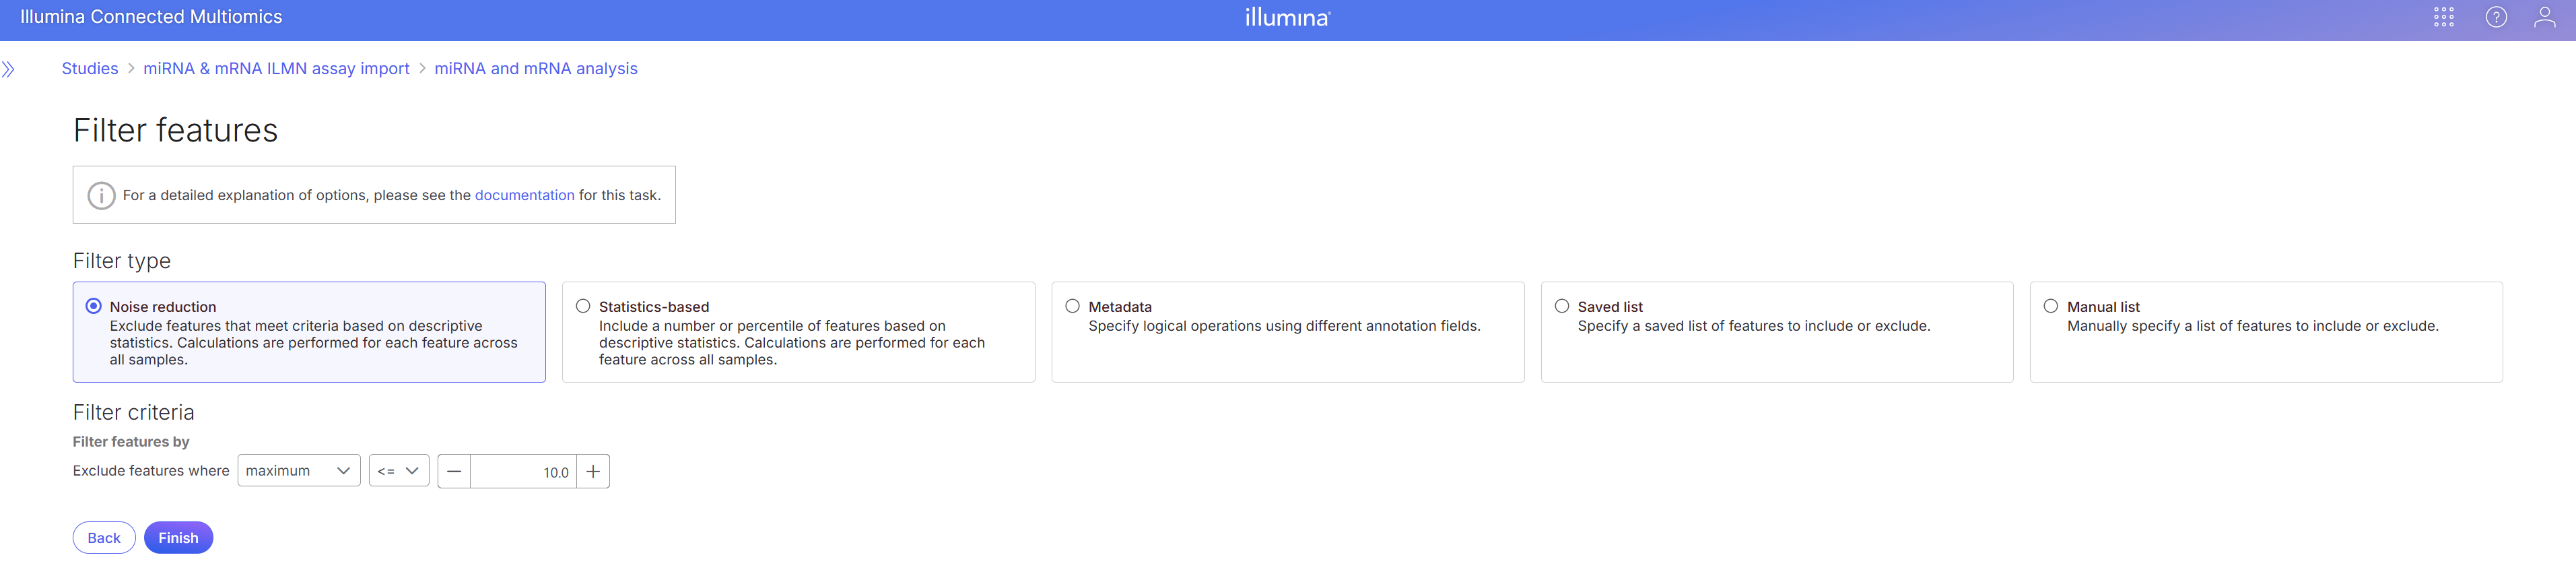Go to Studies breadcrumb

(x=90, y=69)
